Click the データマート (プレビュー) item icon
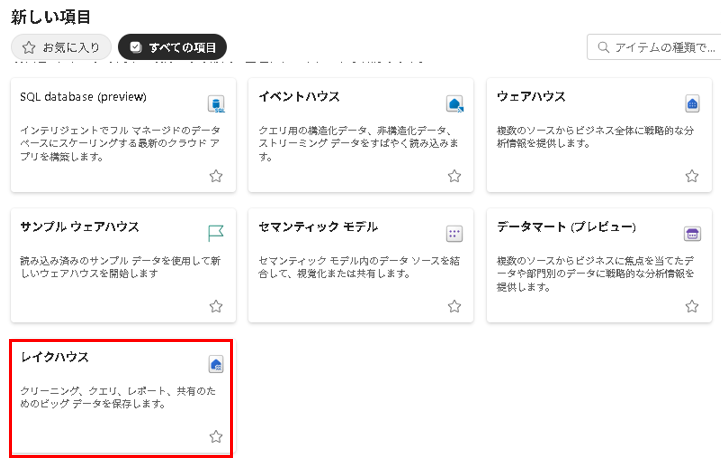This screenshot has height=463, width=721. [692, 234]
